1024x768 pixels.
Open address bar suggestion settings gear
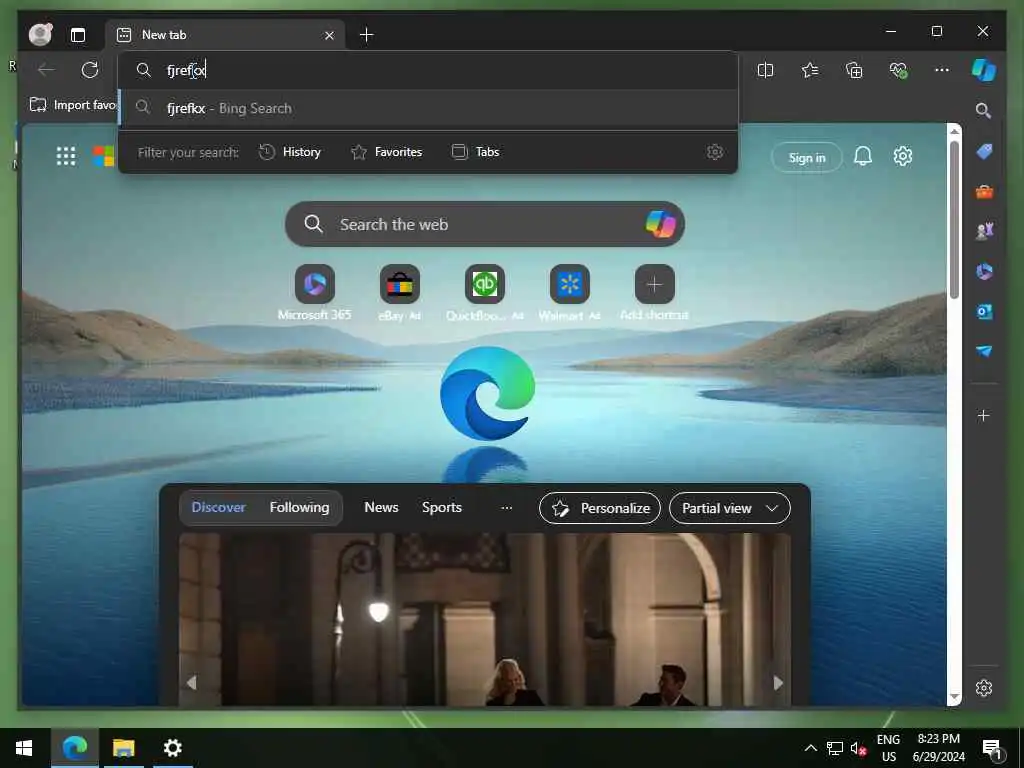click(x=715, y=152)
